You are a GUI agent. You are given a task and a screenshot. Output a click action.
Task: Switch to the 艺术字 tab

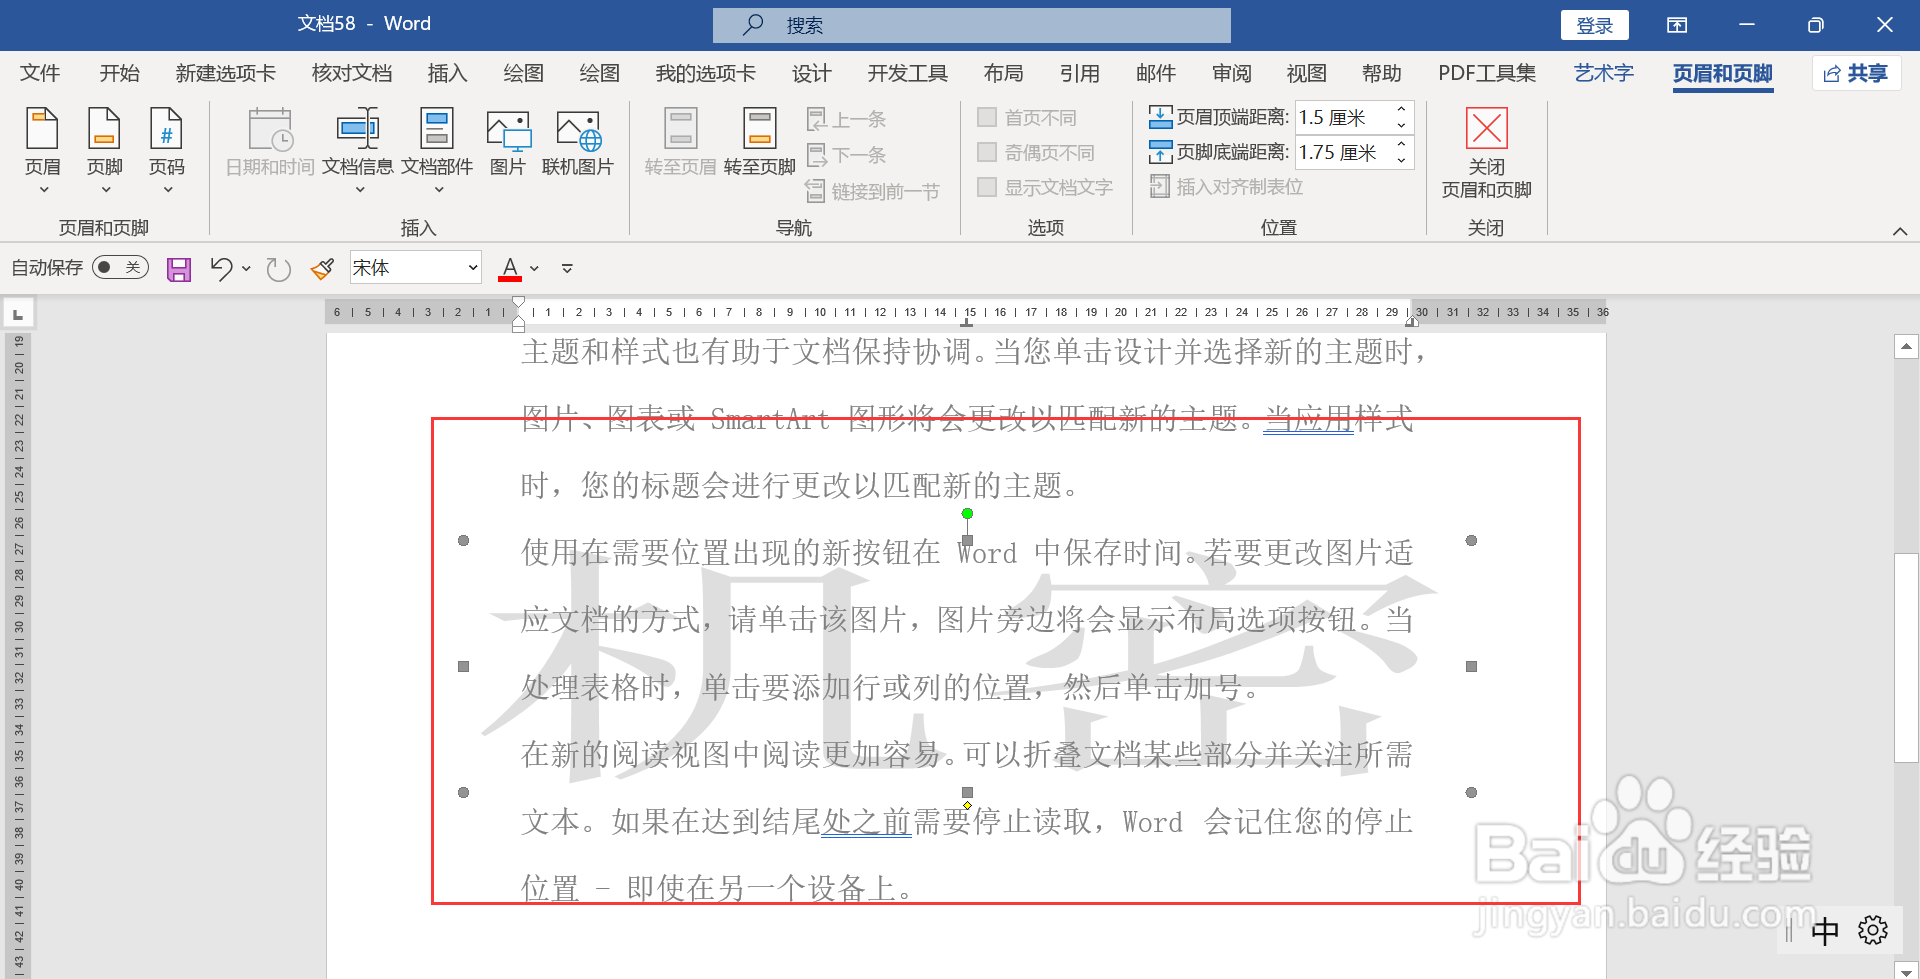click(1603, 73)
